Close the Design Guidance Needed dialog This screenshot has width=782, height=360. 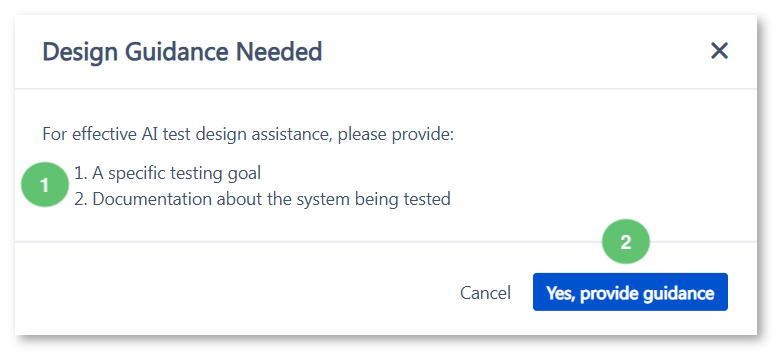click(x=719, y=51)
